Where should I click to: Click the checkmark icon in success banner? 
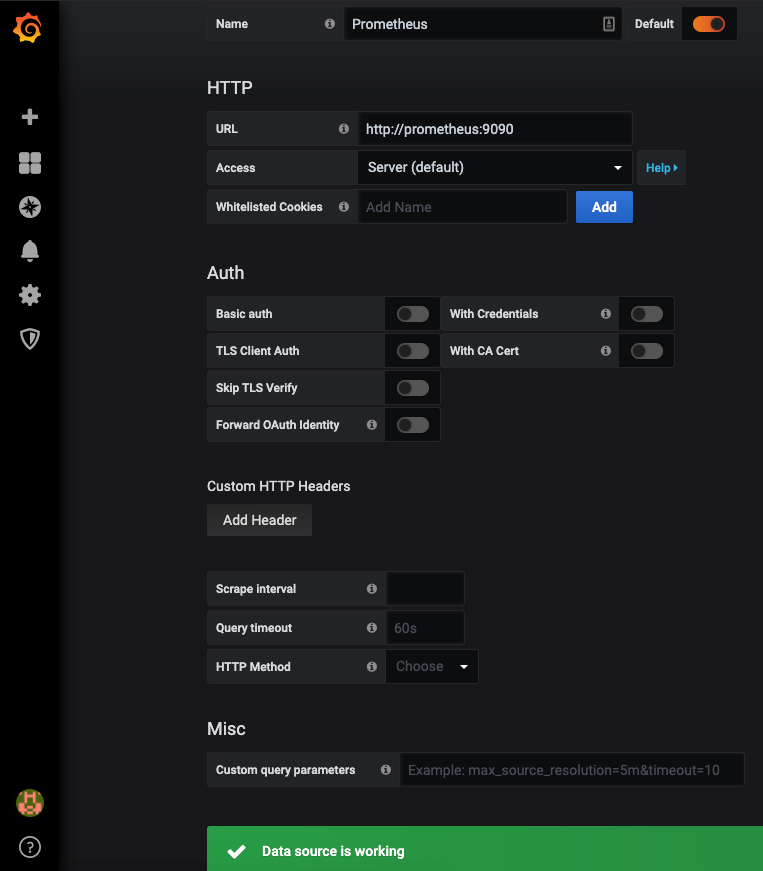[x=237, y=851]
